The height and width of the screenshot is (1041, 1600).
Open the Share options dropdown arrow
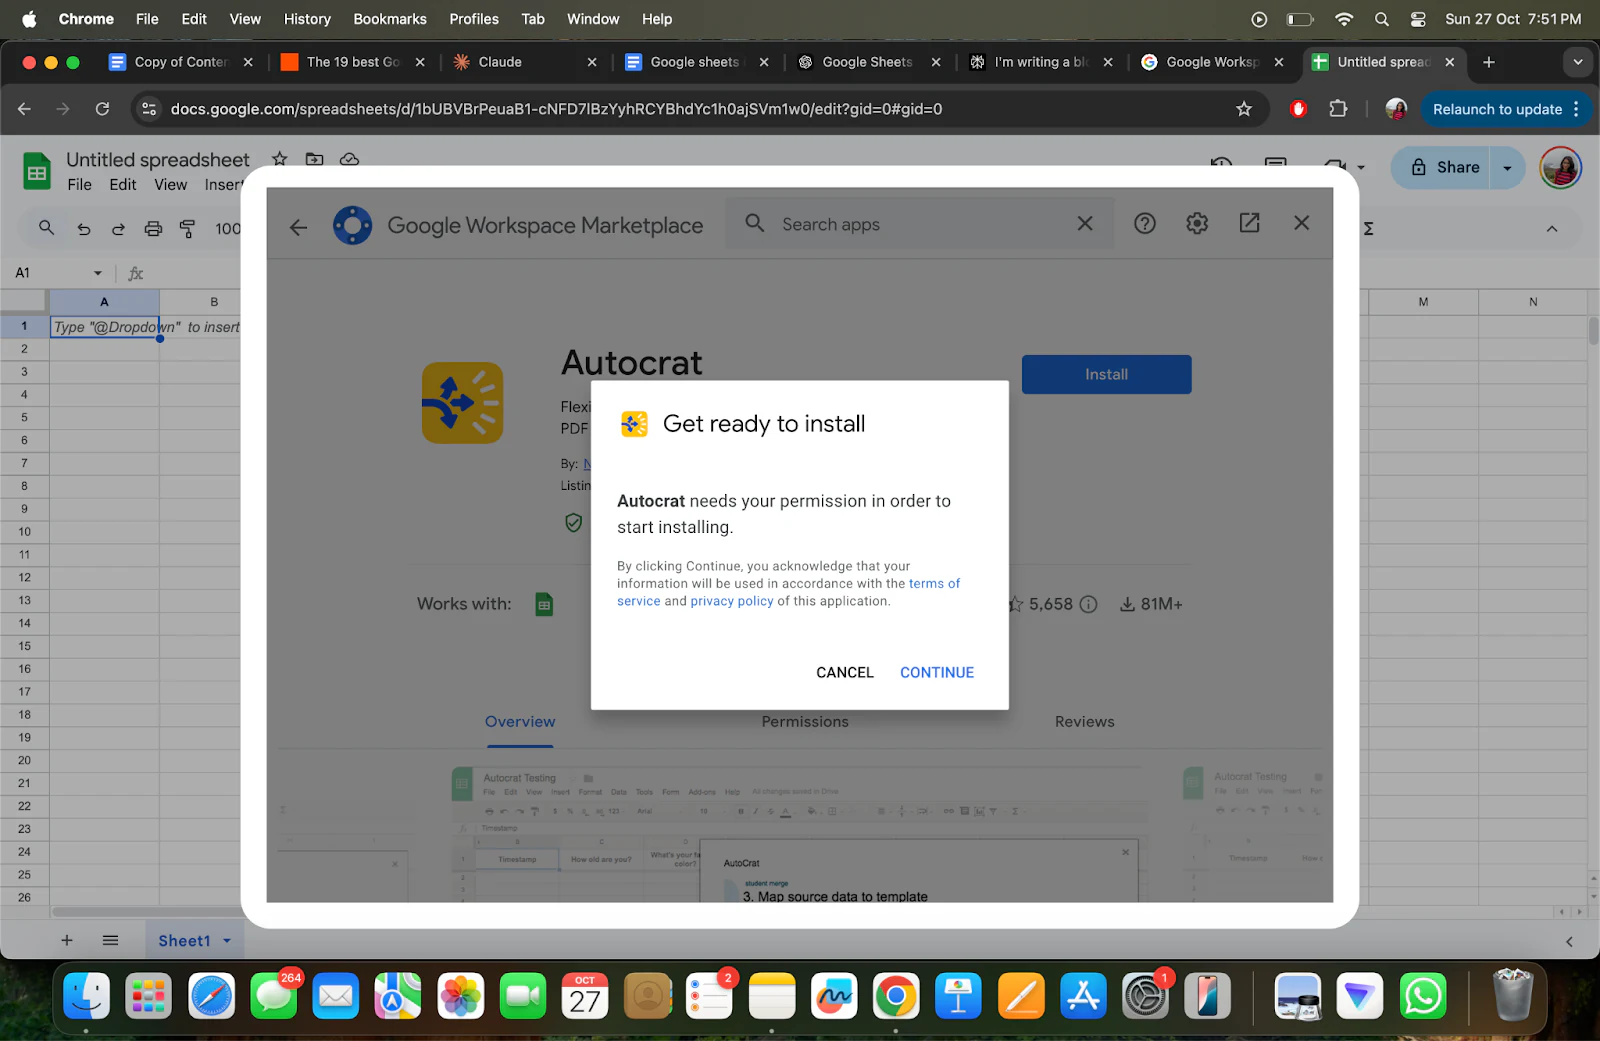click(x=1508, y=168)
